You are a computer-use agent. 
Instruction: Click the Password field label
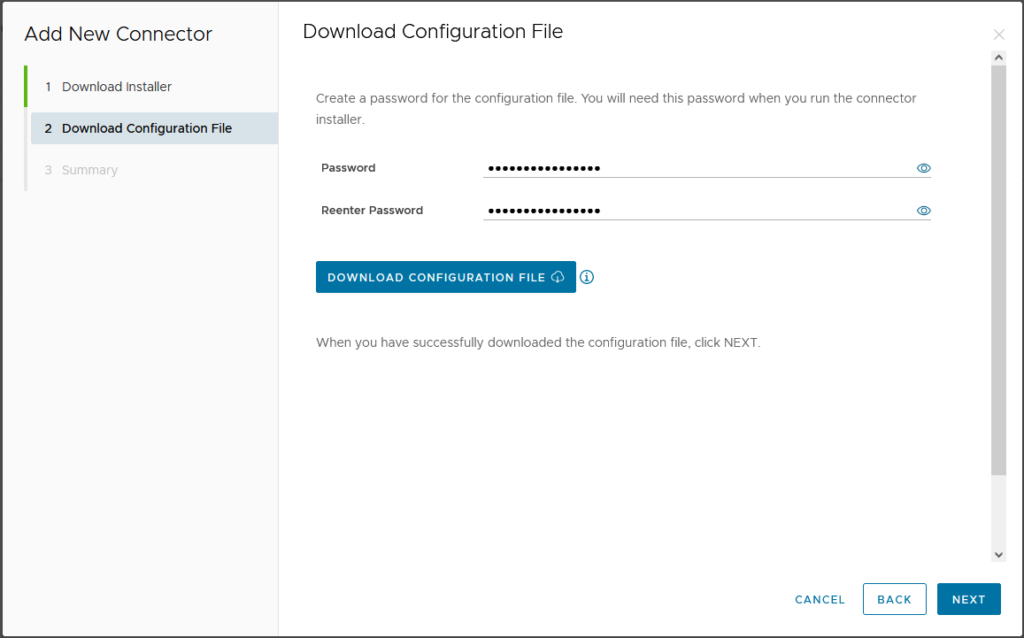pyautogui.click(x=348, y=168)
